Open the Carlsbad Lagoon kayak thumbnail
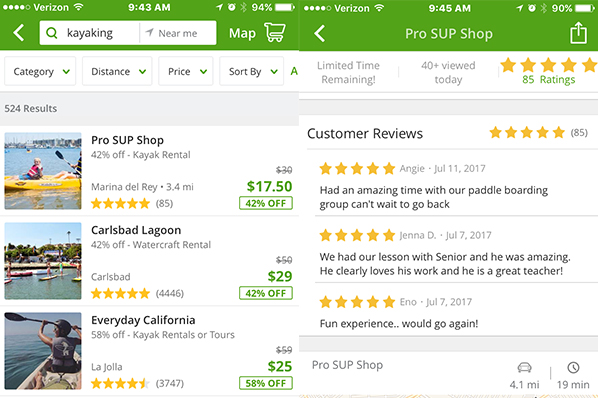 (43, 261)
